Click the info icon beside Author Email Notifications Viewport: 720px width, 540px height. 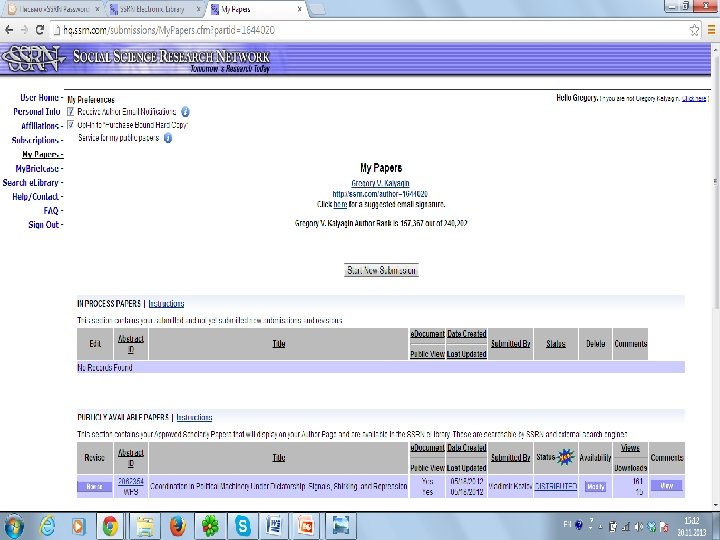pos(185,112)
